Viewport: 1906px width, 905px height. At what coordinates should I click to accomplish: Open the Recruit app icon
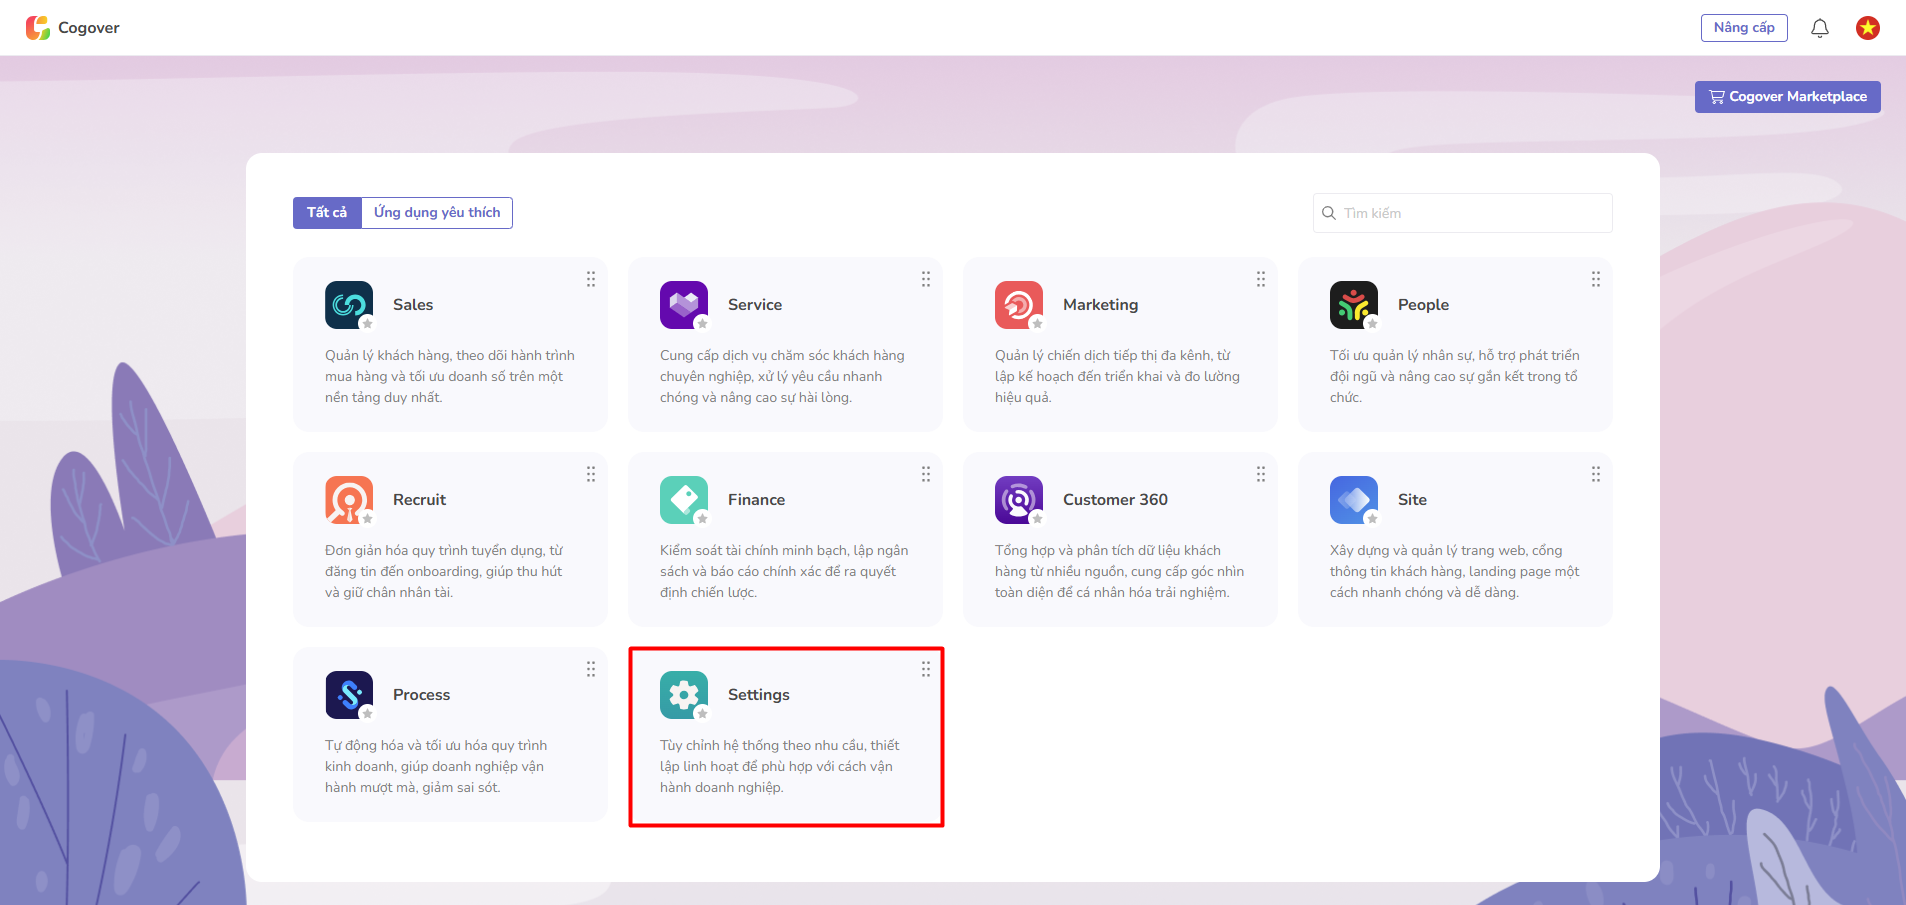(x=349, y=500)
